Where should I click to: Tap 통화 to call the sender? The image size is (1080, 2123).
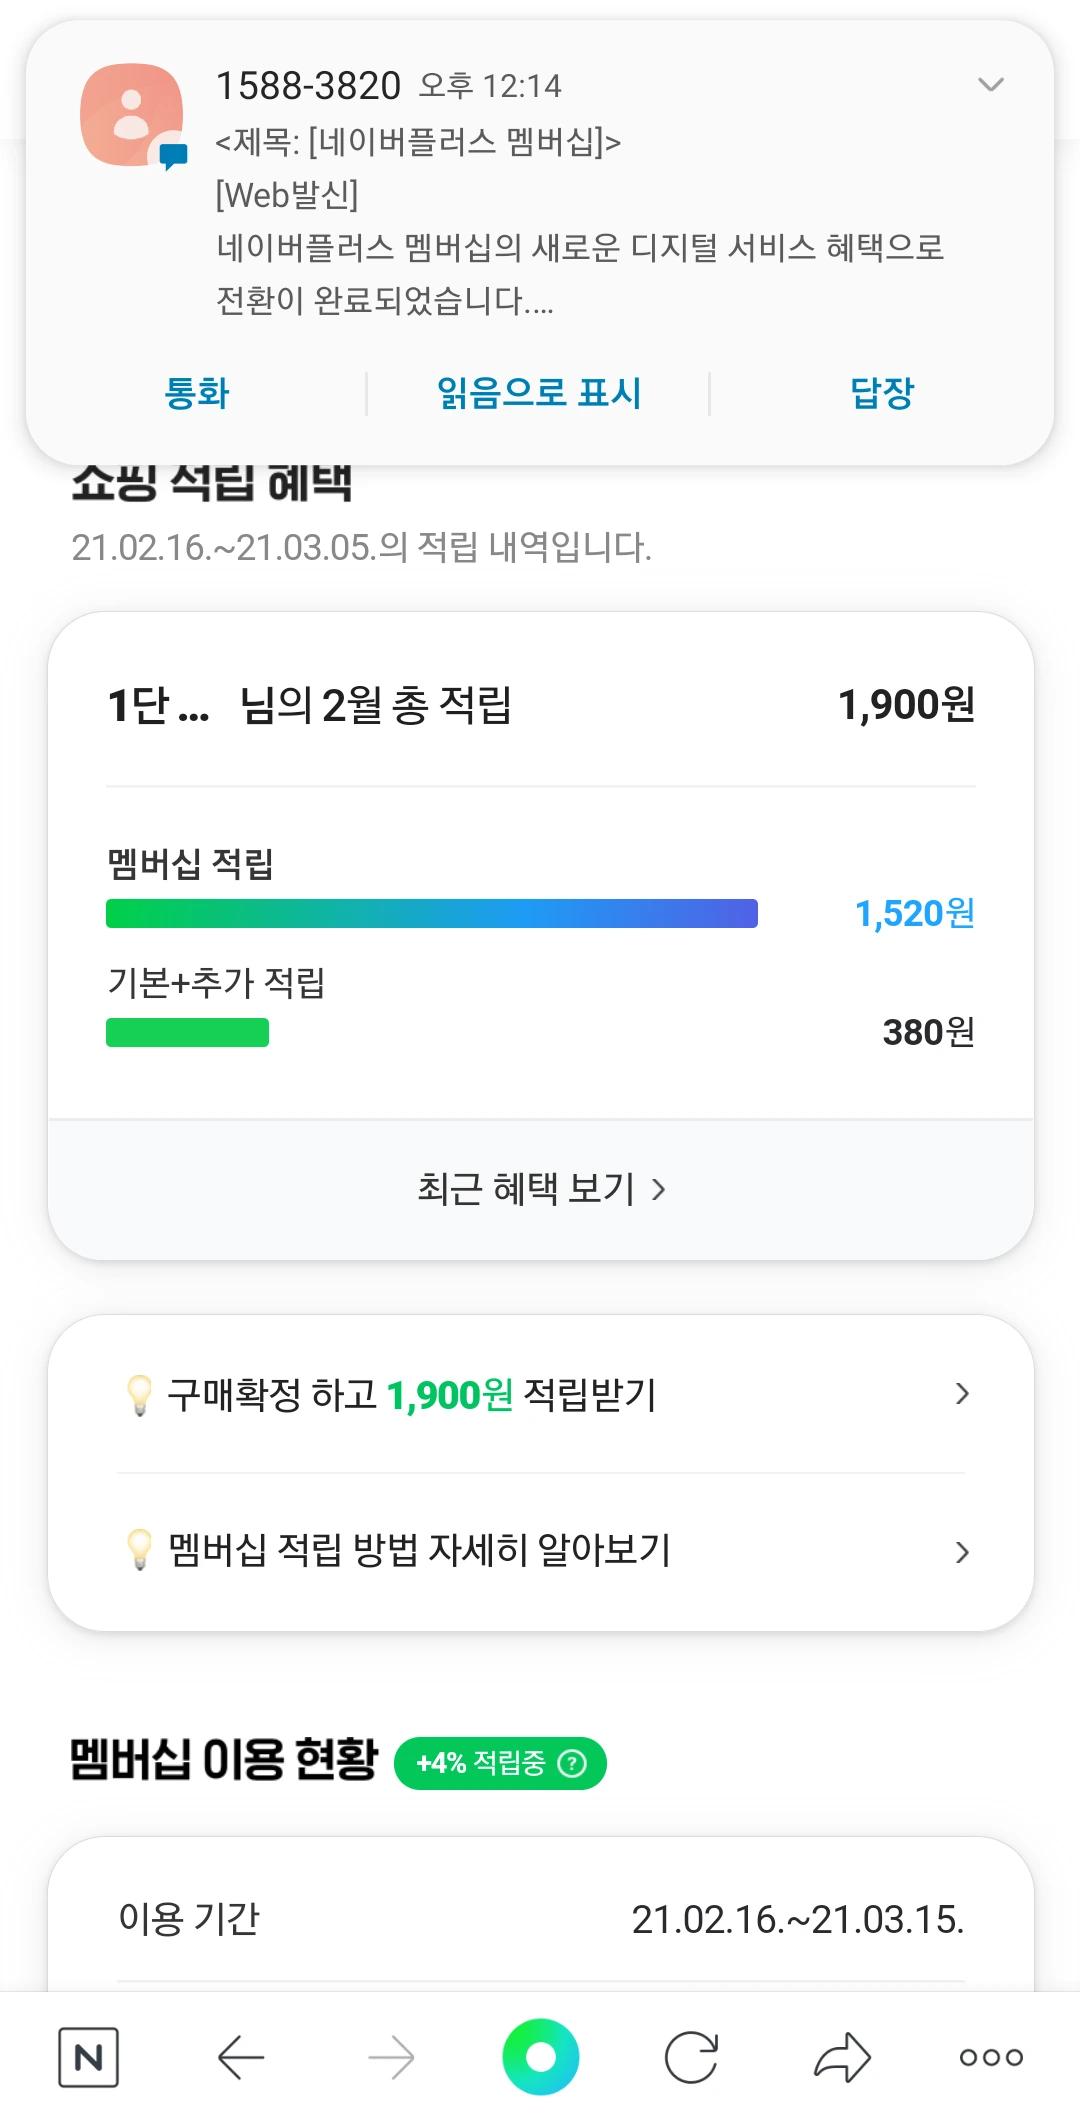pos(197,393)
